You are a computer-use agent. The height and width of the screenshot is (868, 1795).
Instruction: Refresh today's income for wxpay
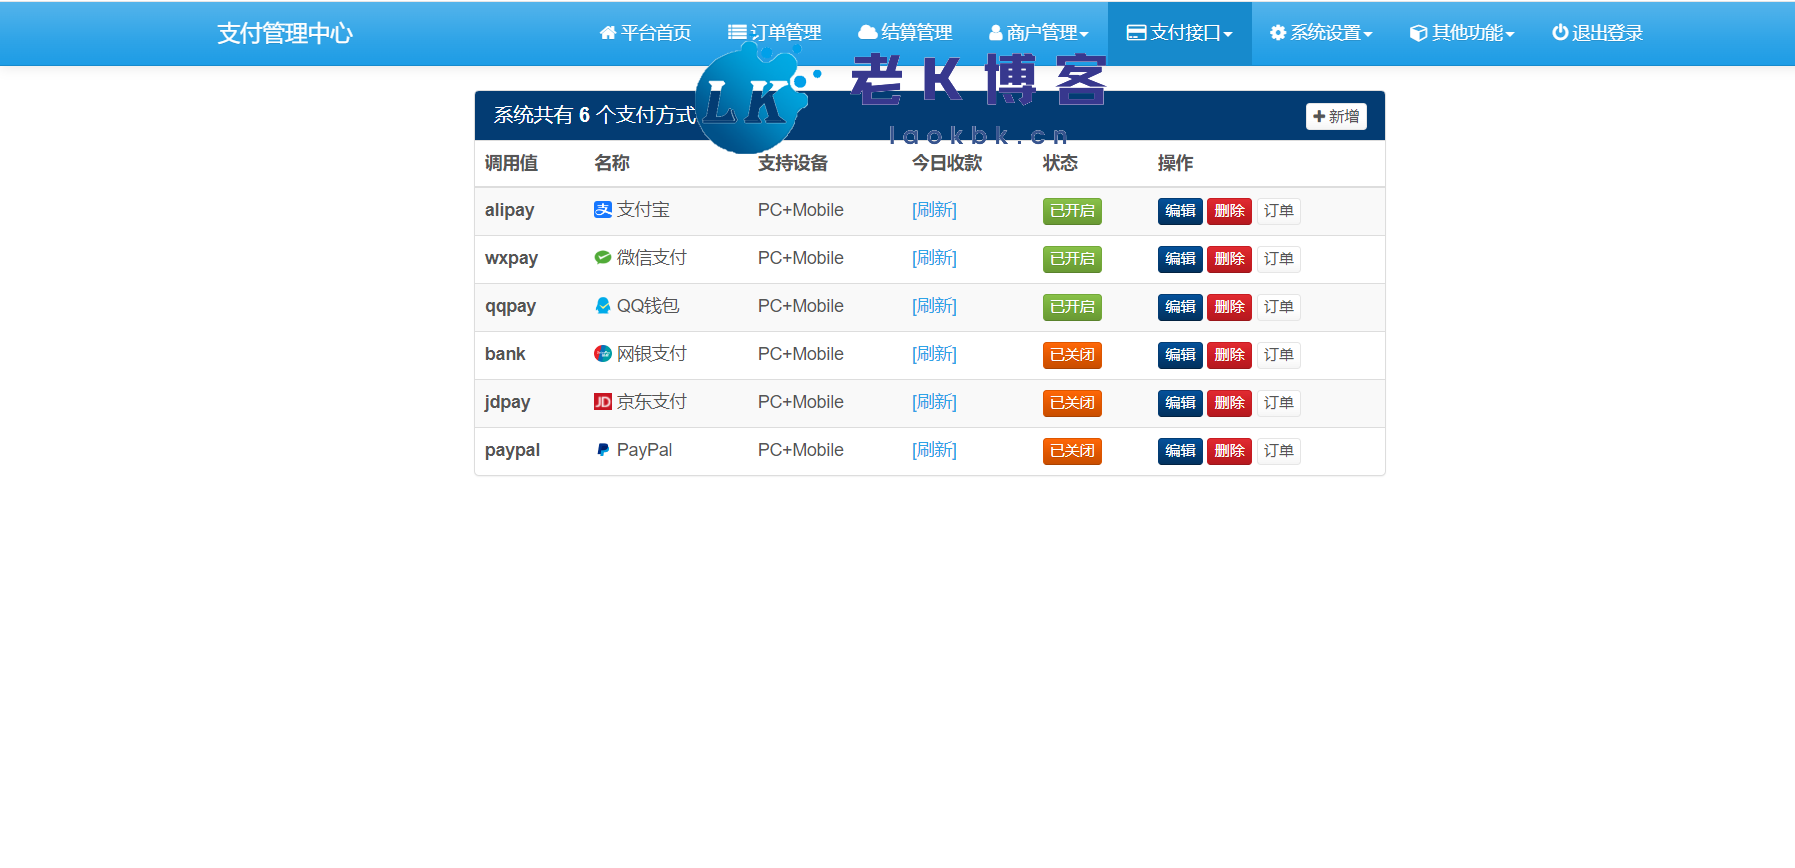[934, 258]
